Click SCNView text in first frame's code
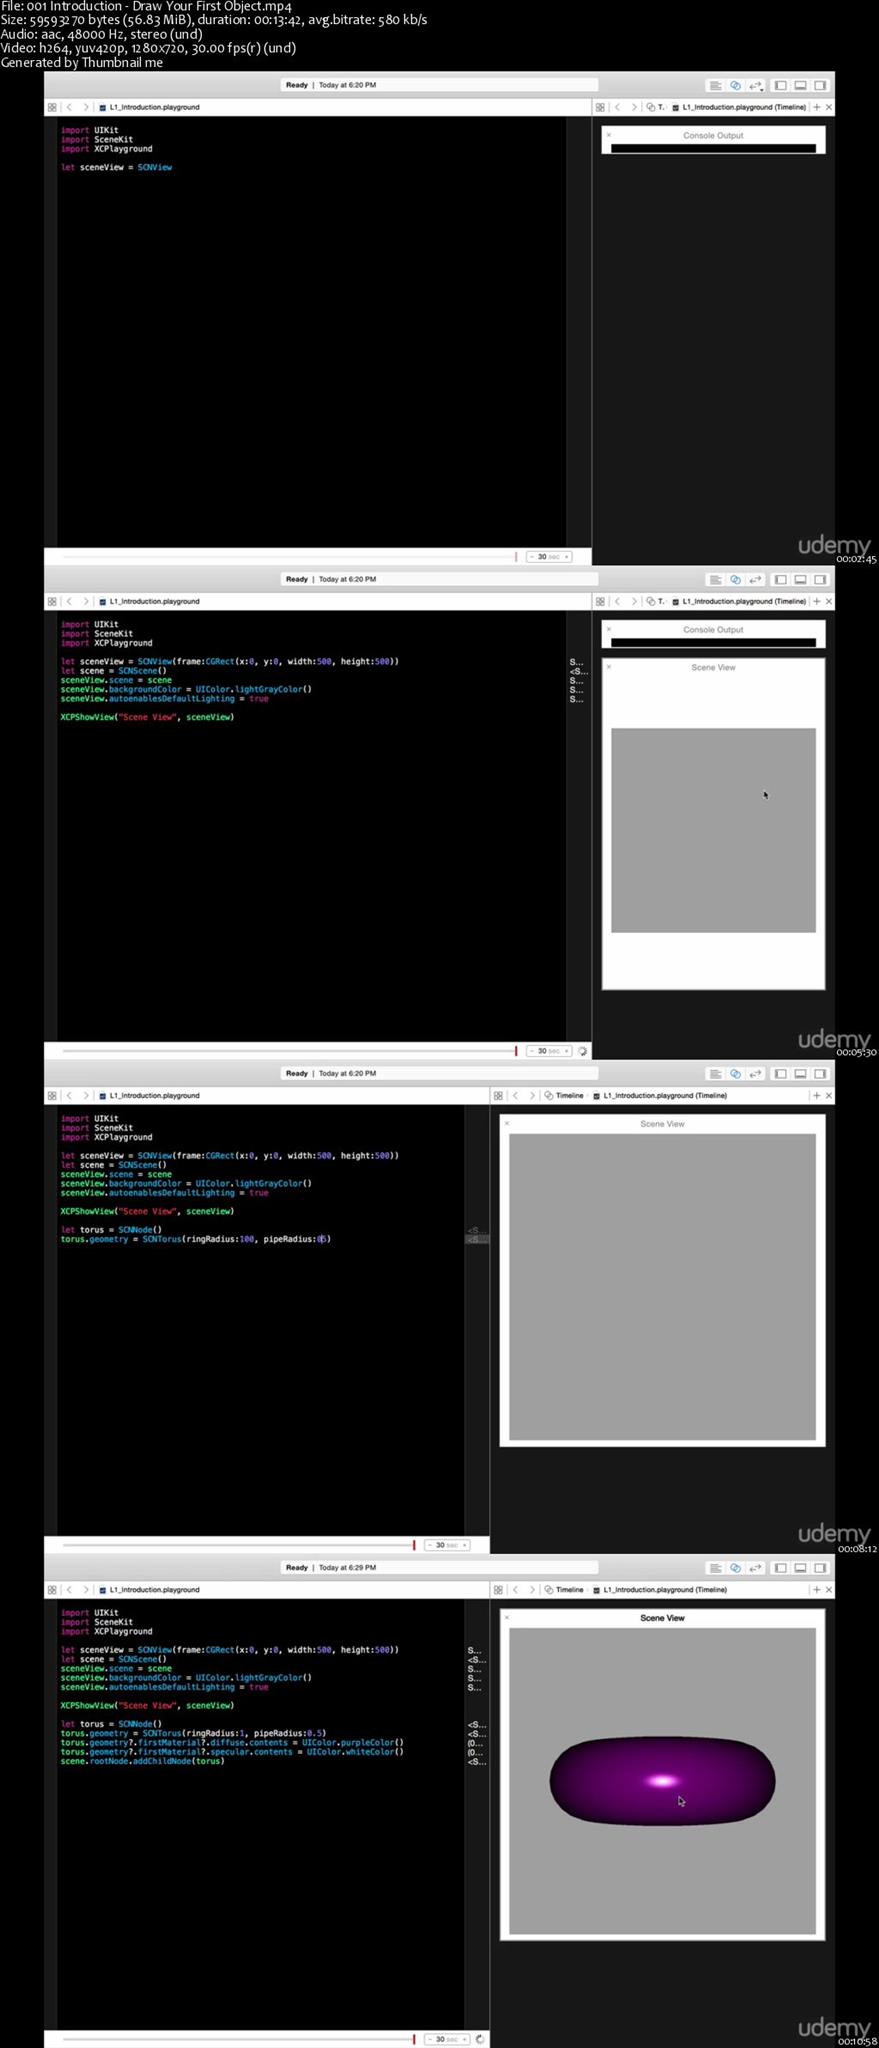879x2048 pixels. [155, 168]
